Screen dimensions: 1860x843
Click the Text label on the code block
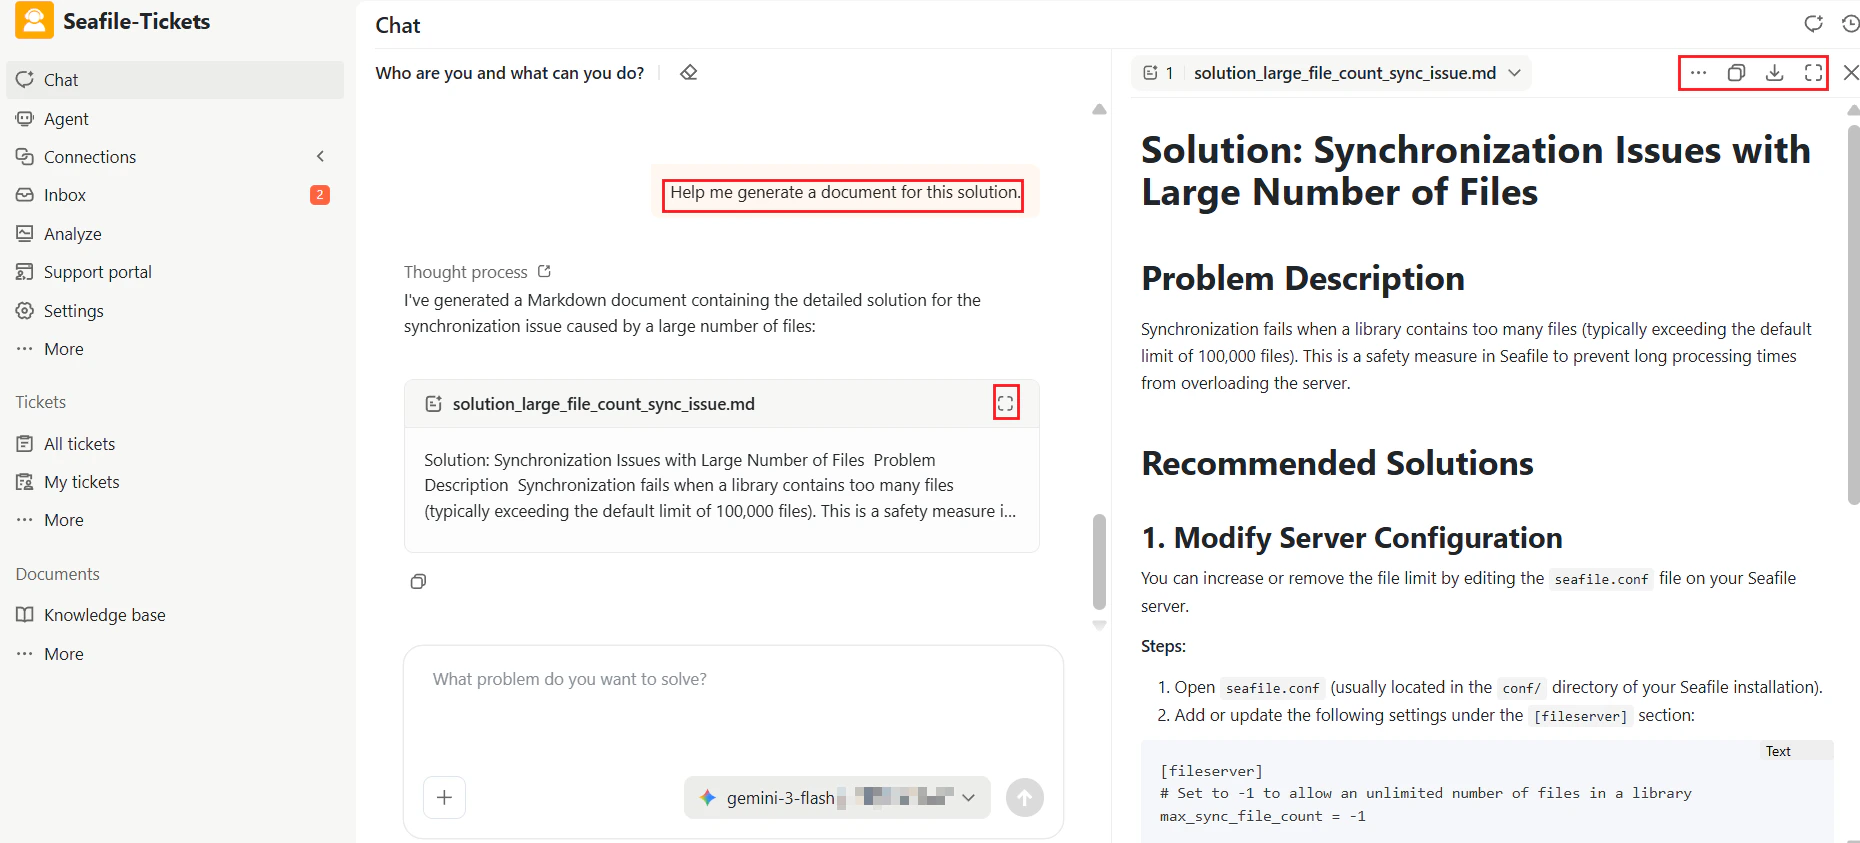pyautogui.click(x=1778, y=751)
